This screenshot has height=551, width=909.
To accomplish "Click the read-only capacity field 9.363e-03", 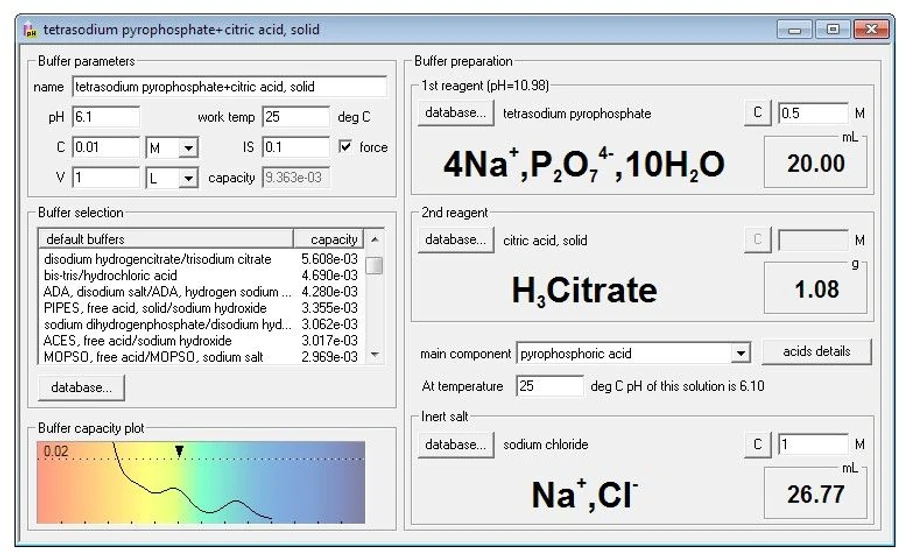I will coord(296,177).
